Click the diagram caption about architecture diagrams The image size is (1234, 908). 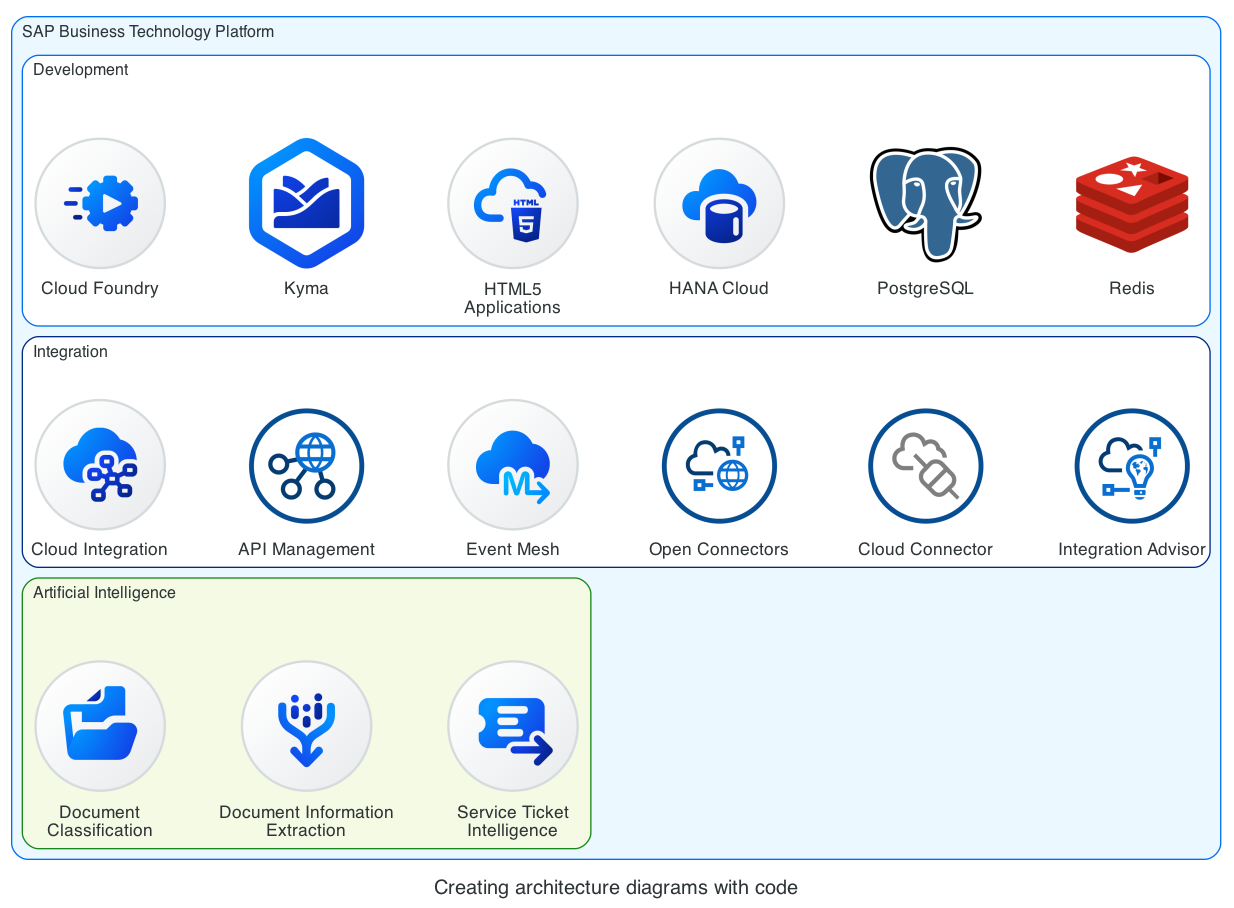coord(616,887)
